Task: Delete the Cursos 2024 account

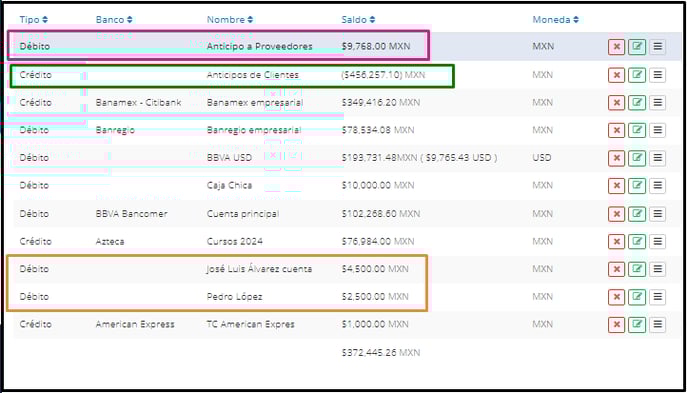Action: pos(616,242)
